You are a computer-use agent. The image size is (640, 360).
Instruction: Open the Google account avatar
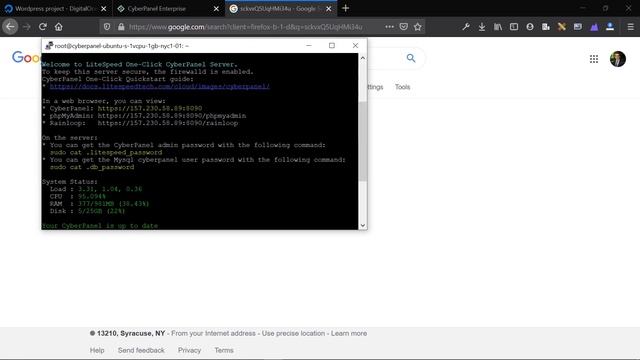point(618,59)
